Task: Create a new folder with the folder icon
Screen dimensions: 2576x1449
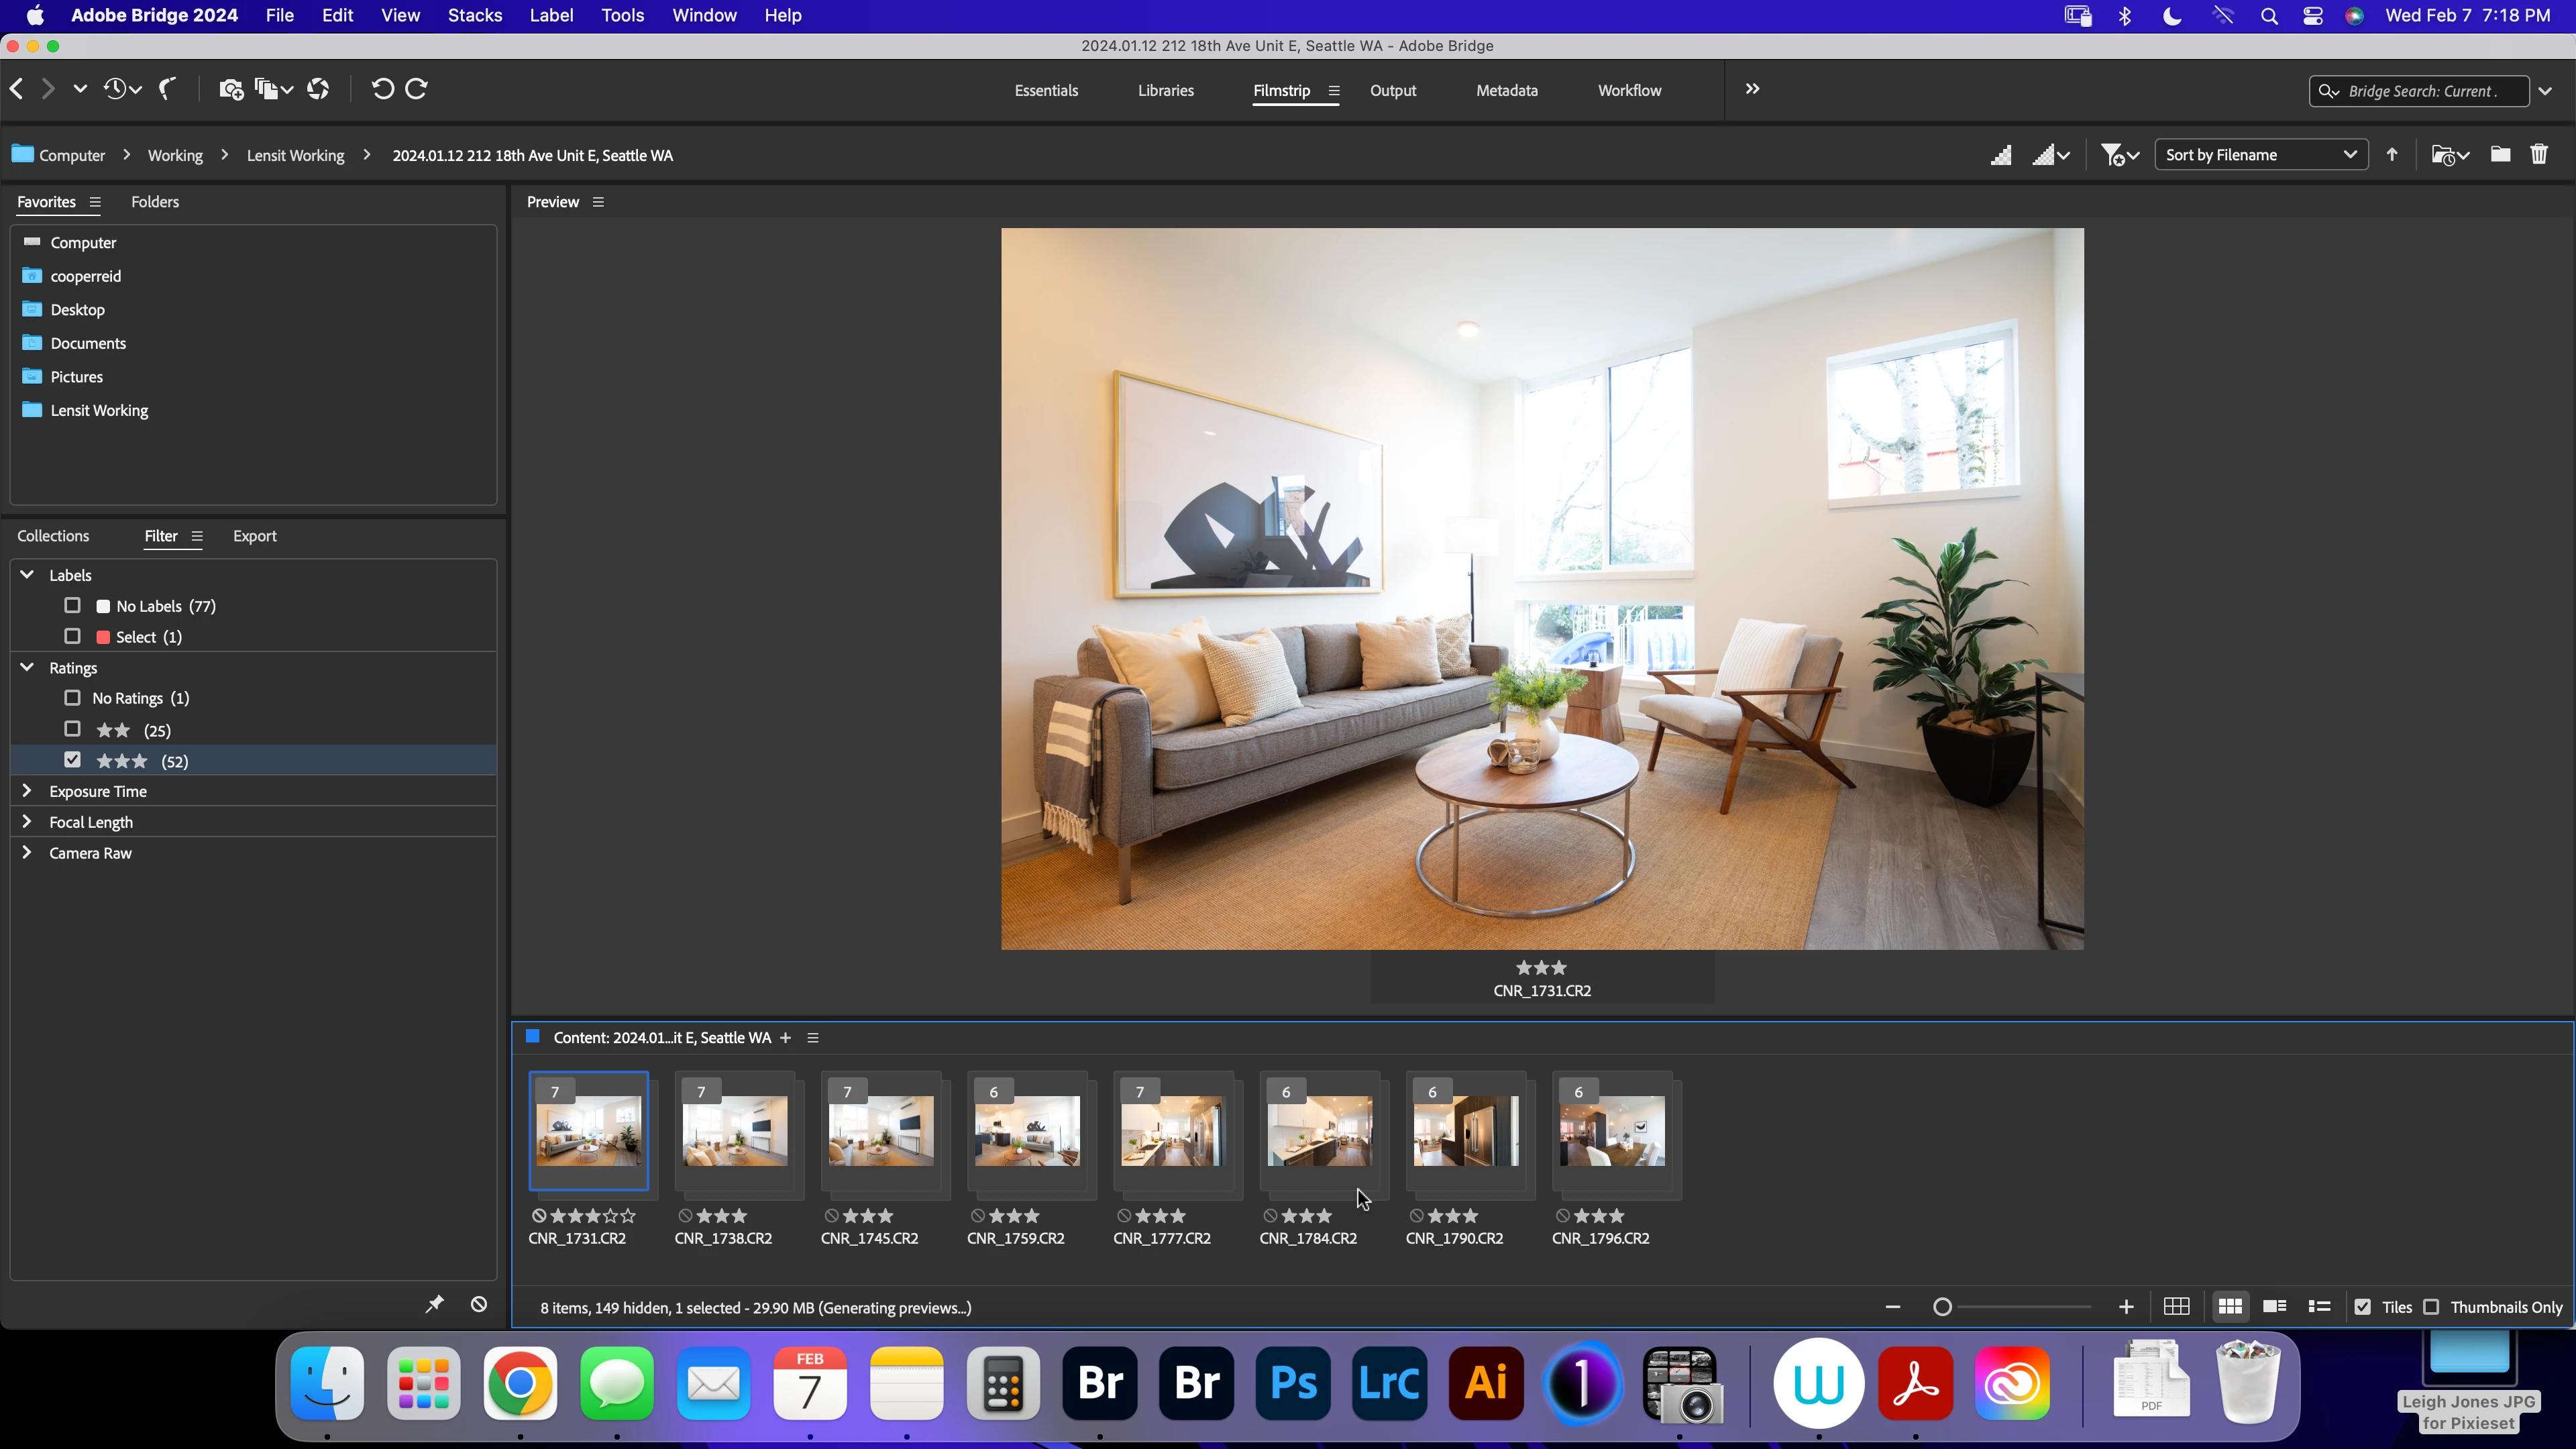Action: click(x=2500, y=155)
